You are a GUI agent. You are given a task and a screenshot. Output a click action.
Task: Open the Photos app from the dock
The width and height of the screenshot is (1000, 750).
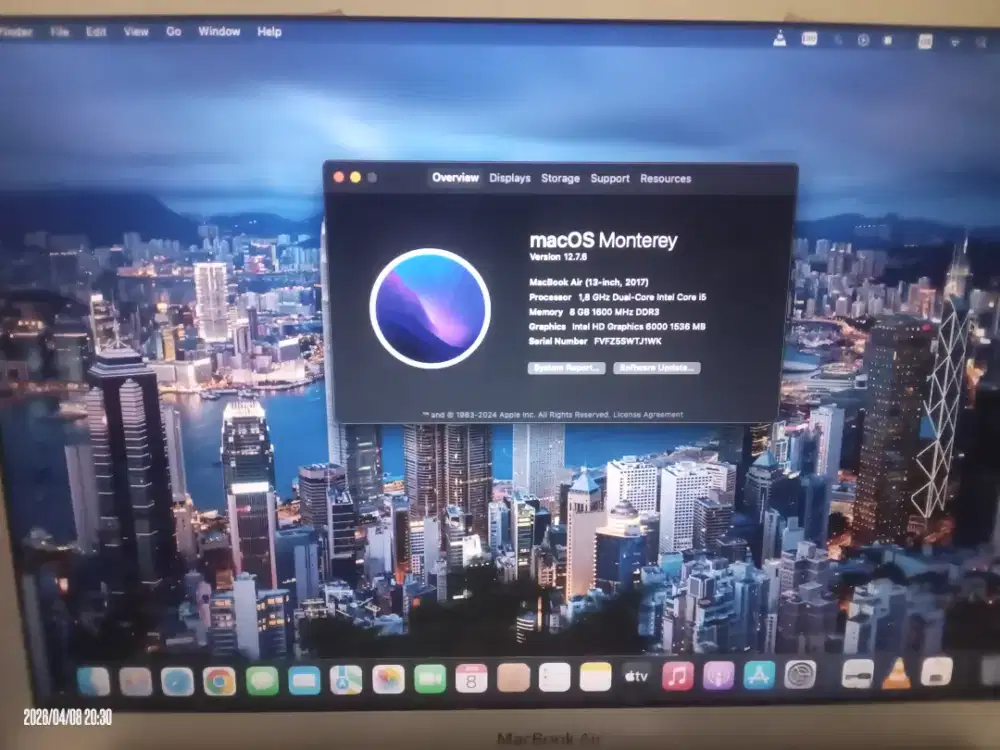[388, 680]
